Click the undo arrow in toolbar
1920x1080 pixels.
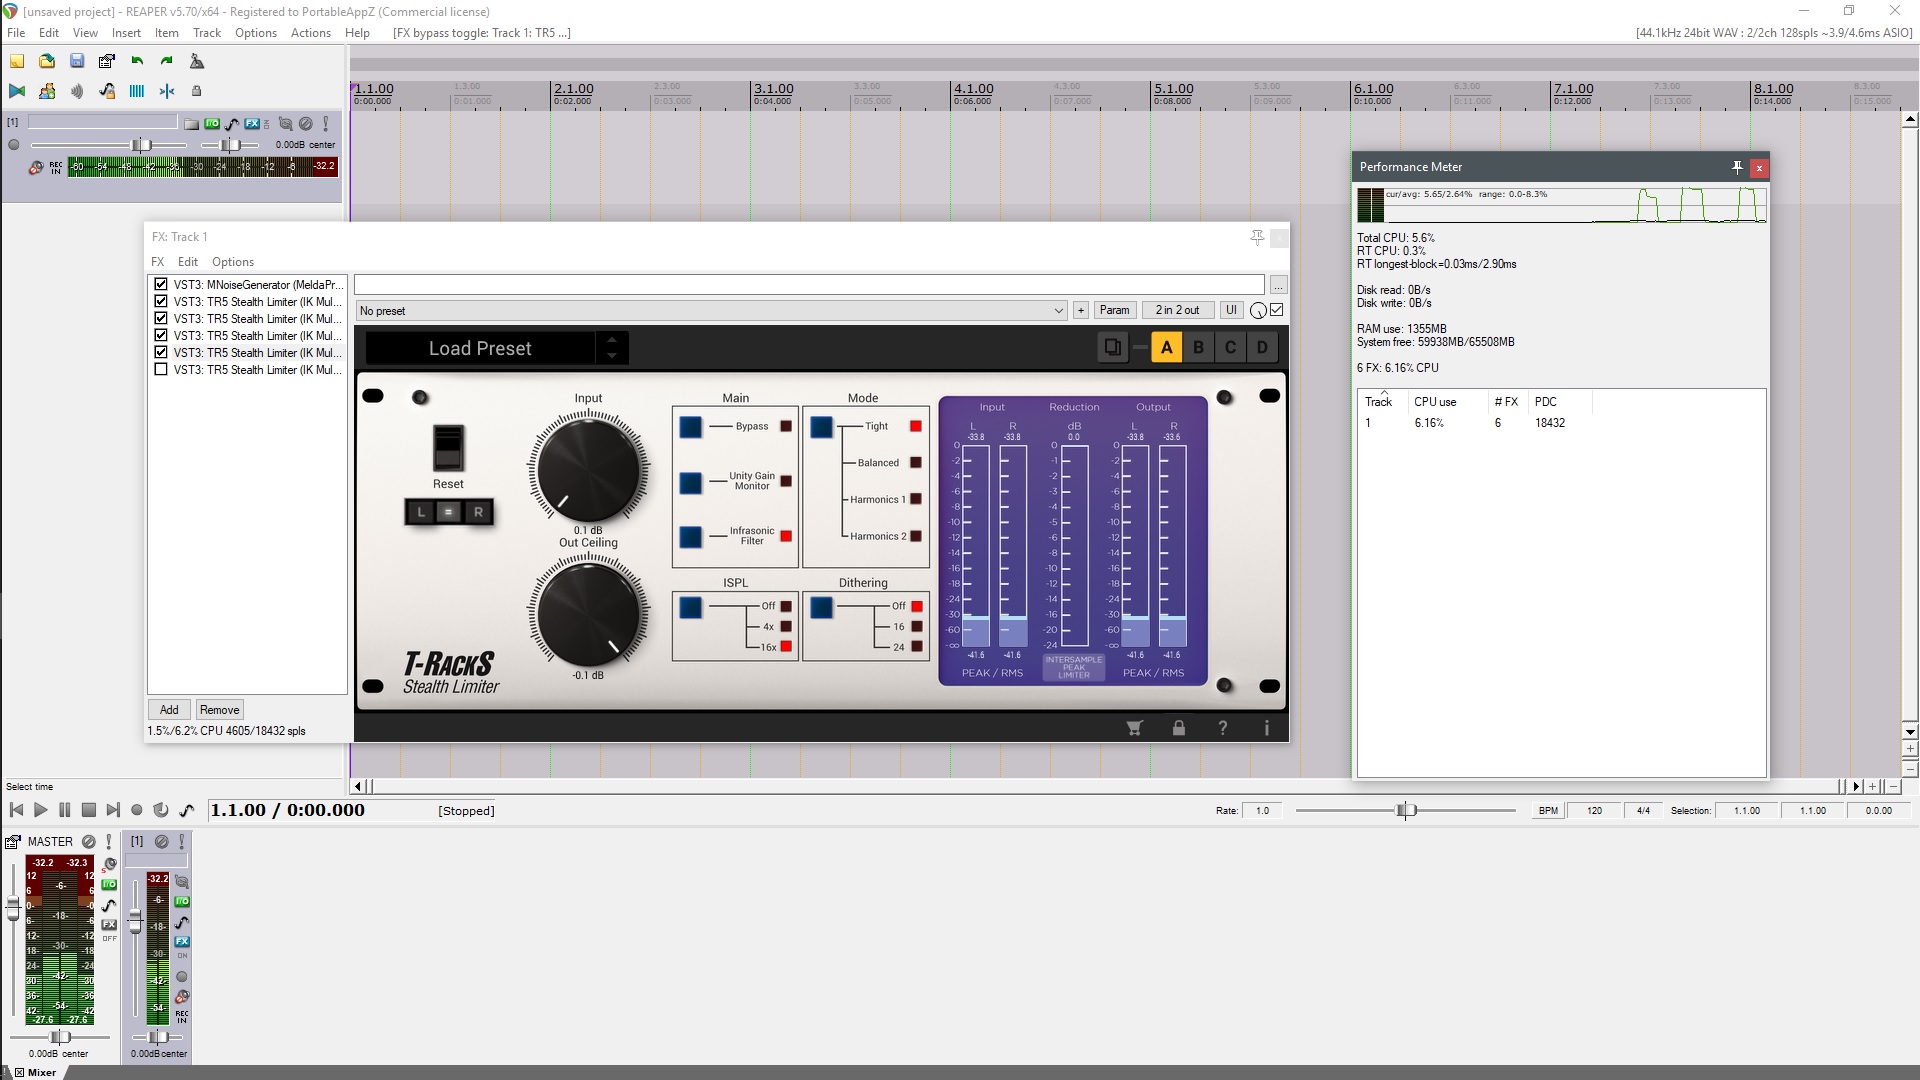[137, 61]
